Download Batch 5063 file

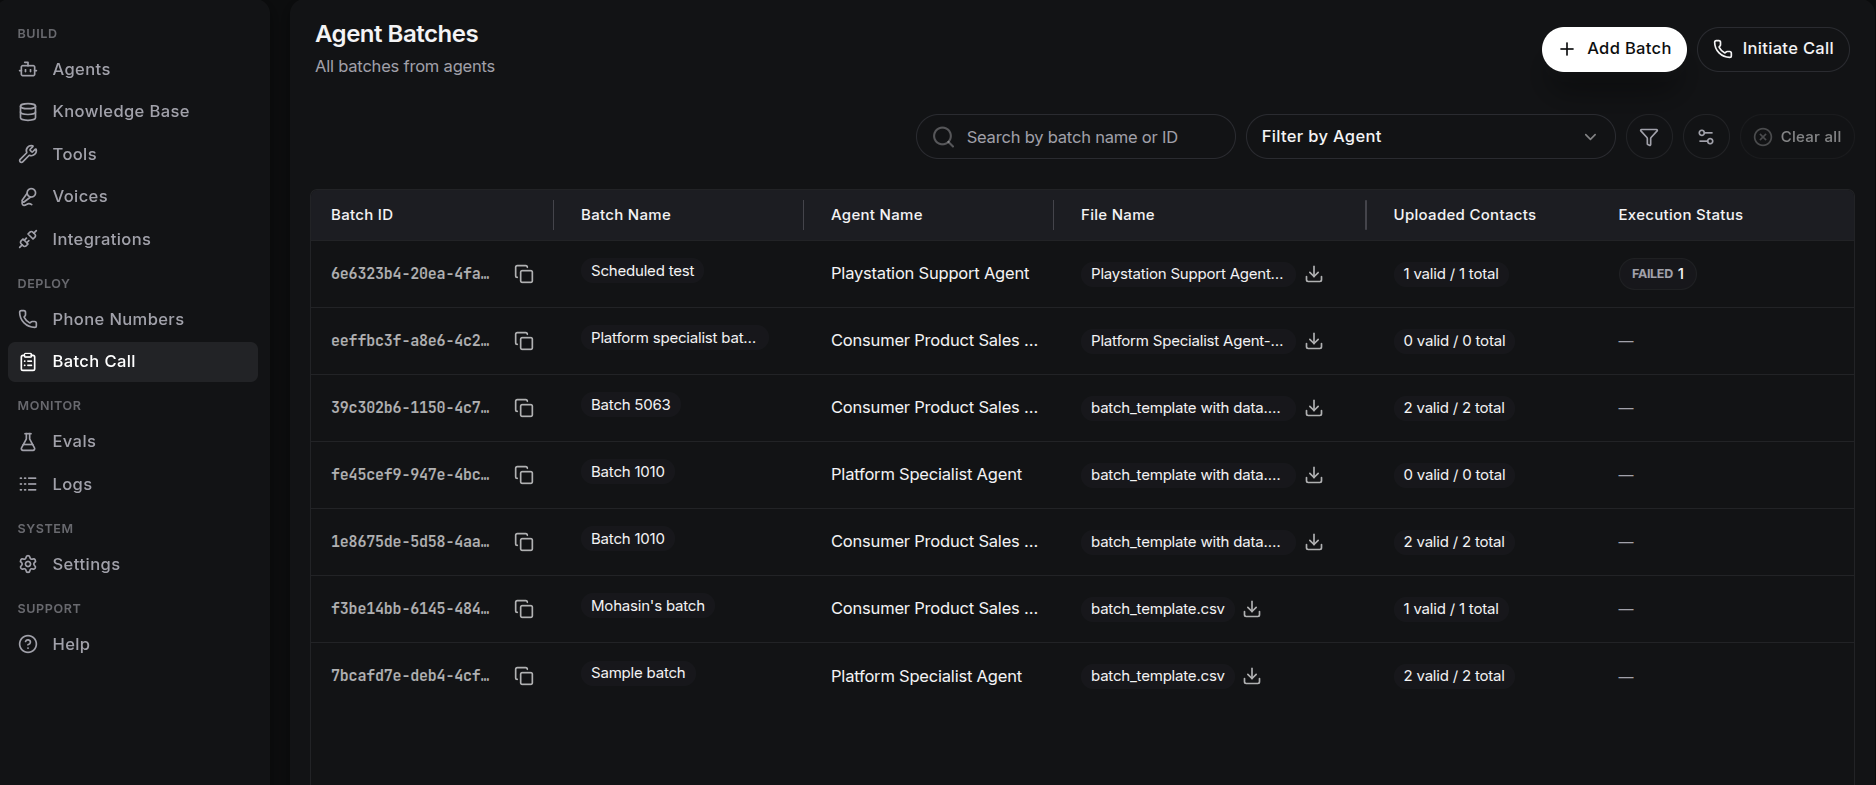(x=1314, y=408)
